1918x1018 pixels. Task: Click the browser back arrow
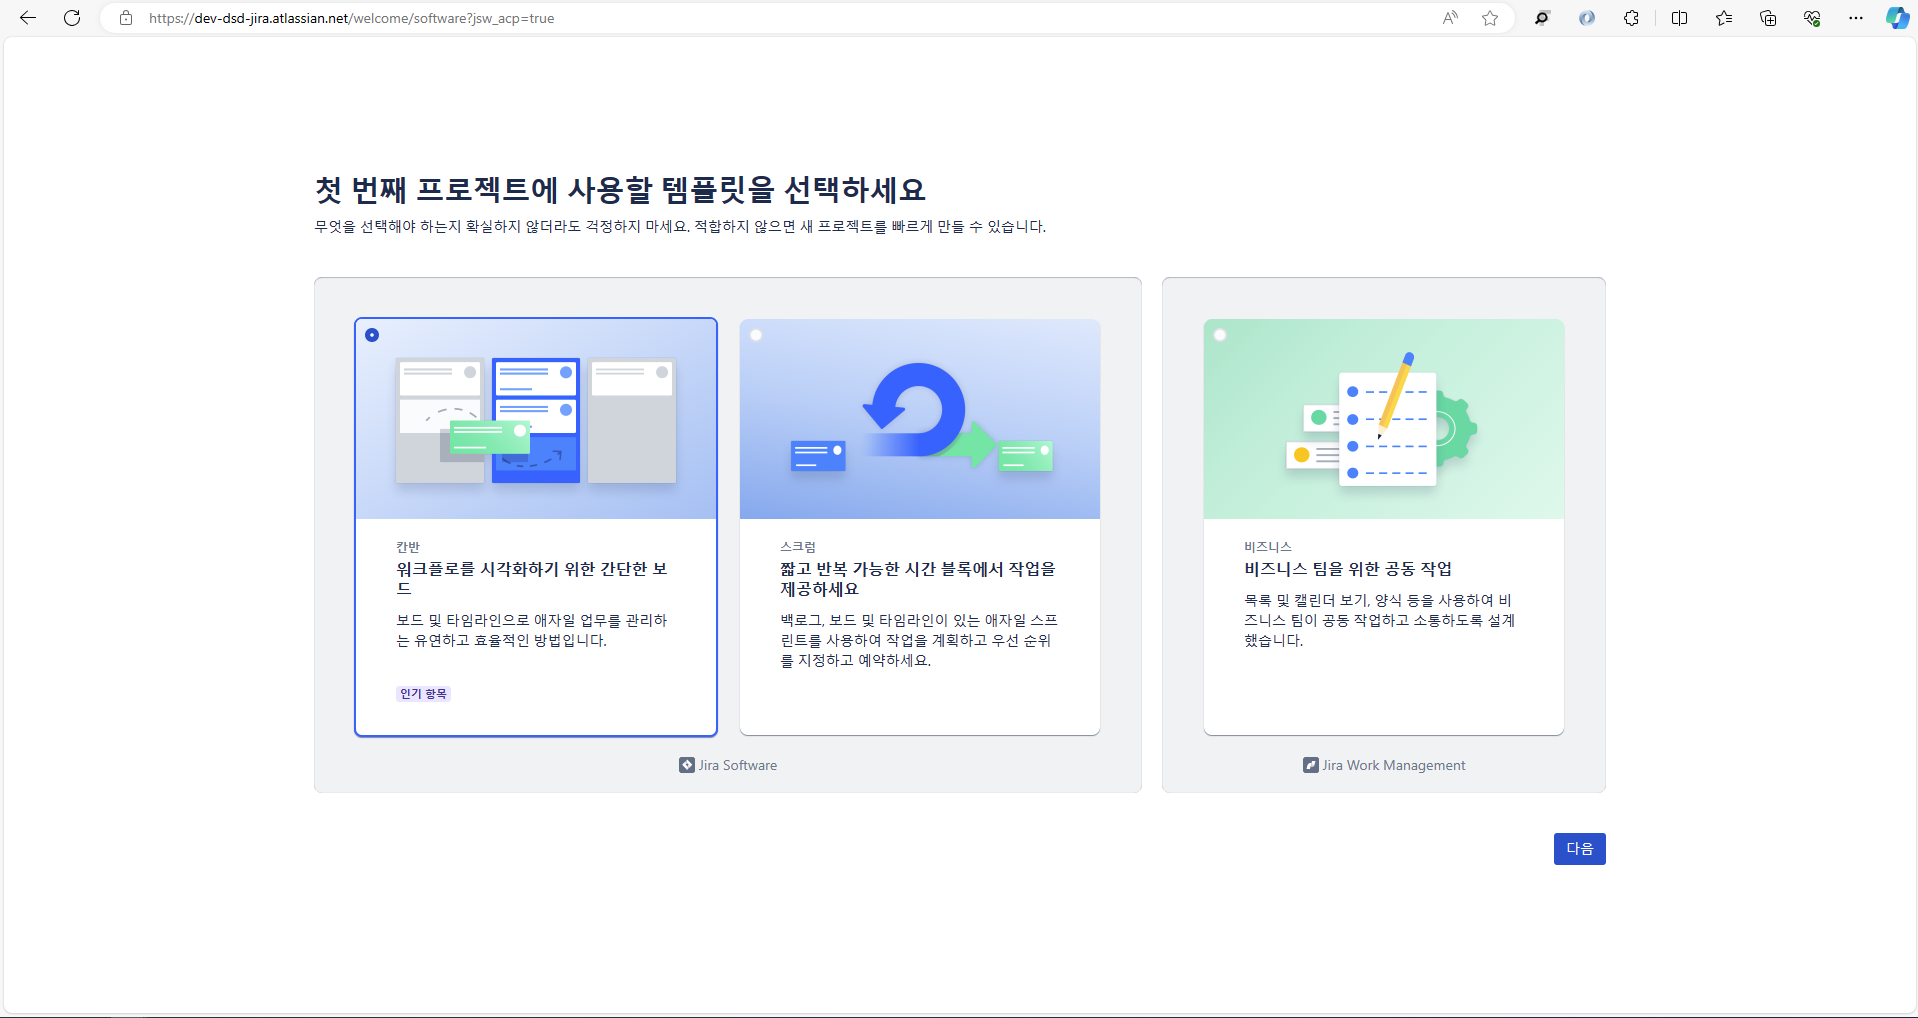click(28, 18)
